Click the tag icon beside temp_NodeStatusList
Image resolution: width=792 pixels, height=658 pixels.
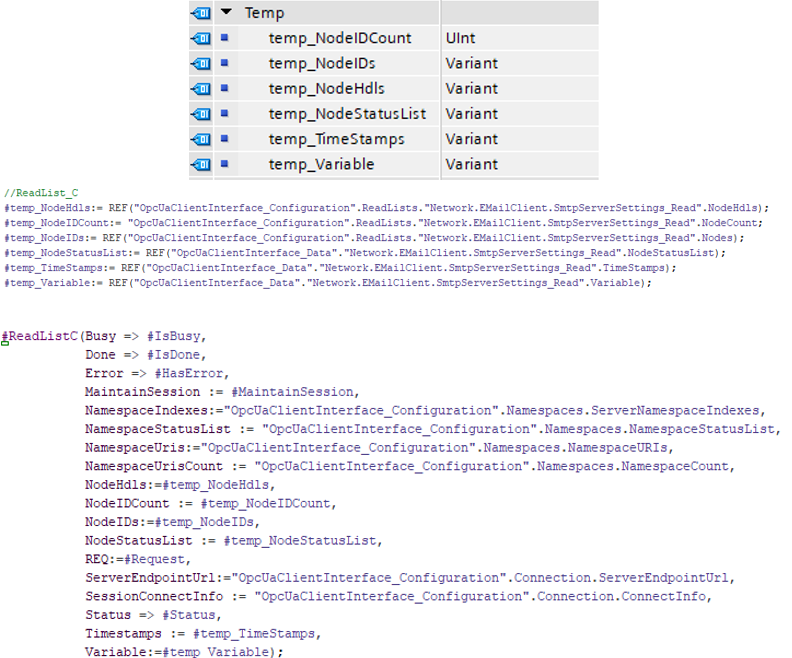point(199,114)
